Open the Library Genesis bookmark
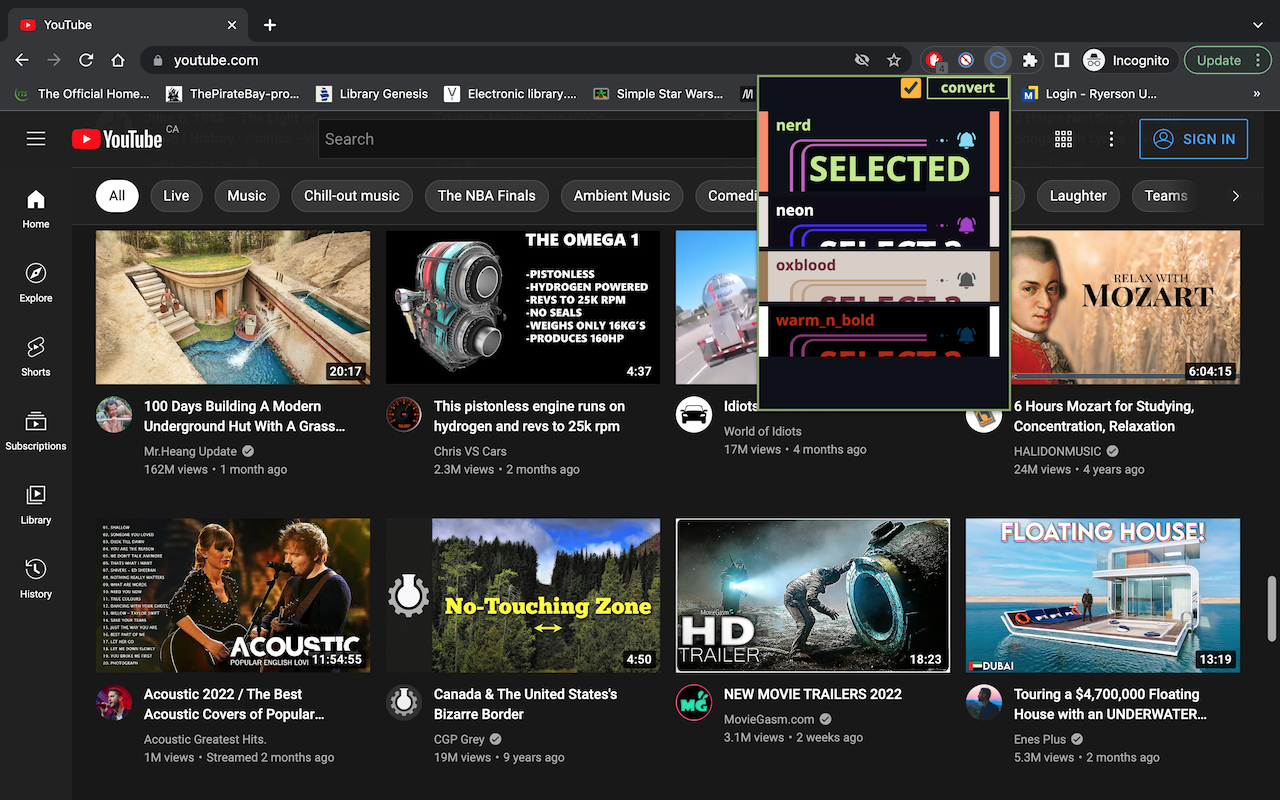This screenshot has height=800, width=1280. [x=372, y=94]
